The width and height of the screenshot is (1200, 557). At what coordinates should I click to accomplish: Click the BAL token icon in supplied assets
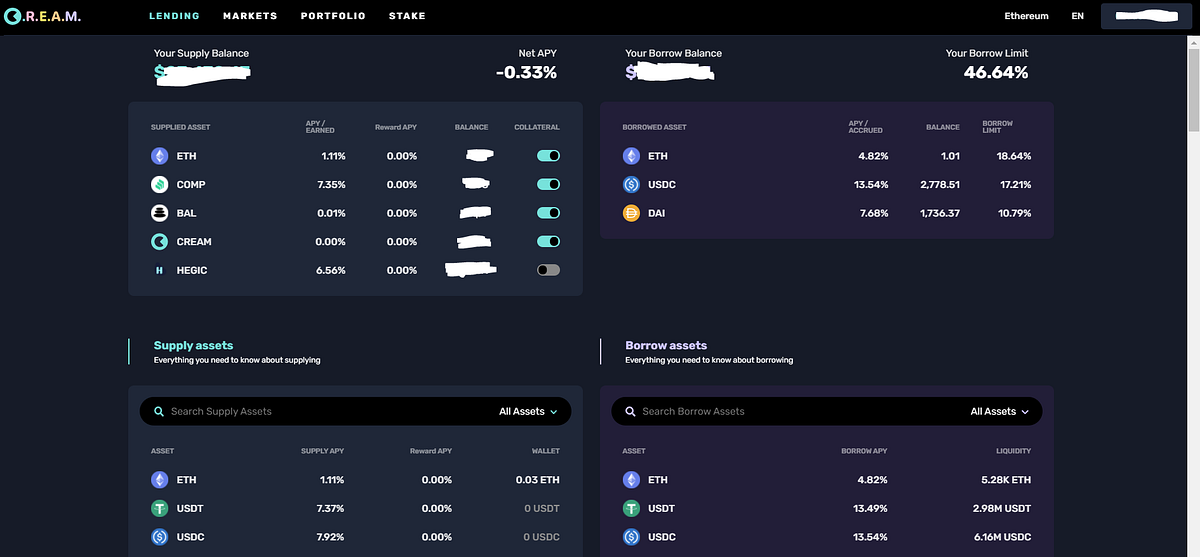(159, 213)
